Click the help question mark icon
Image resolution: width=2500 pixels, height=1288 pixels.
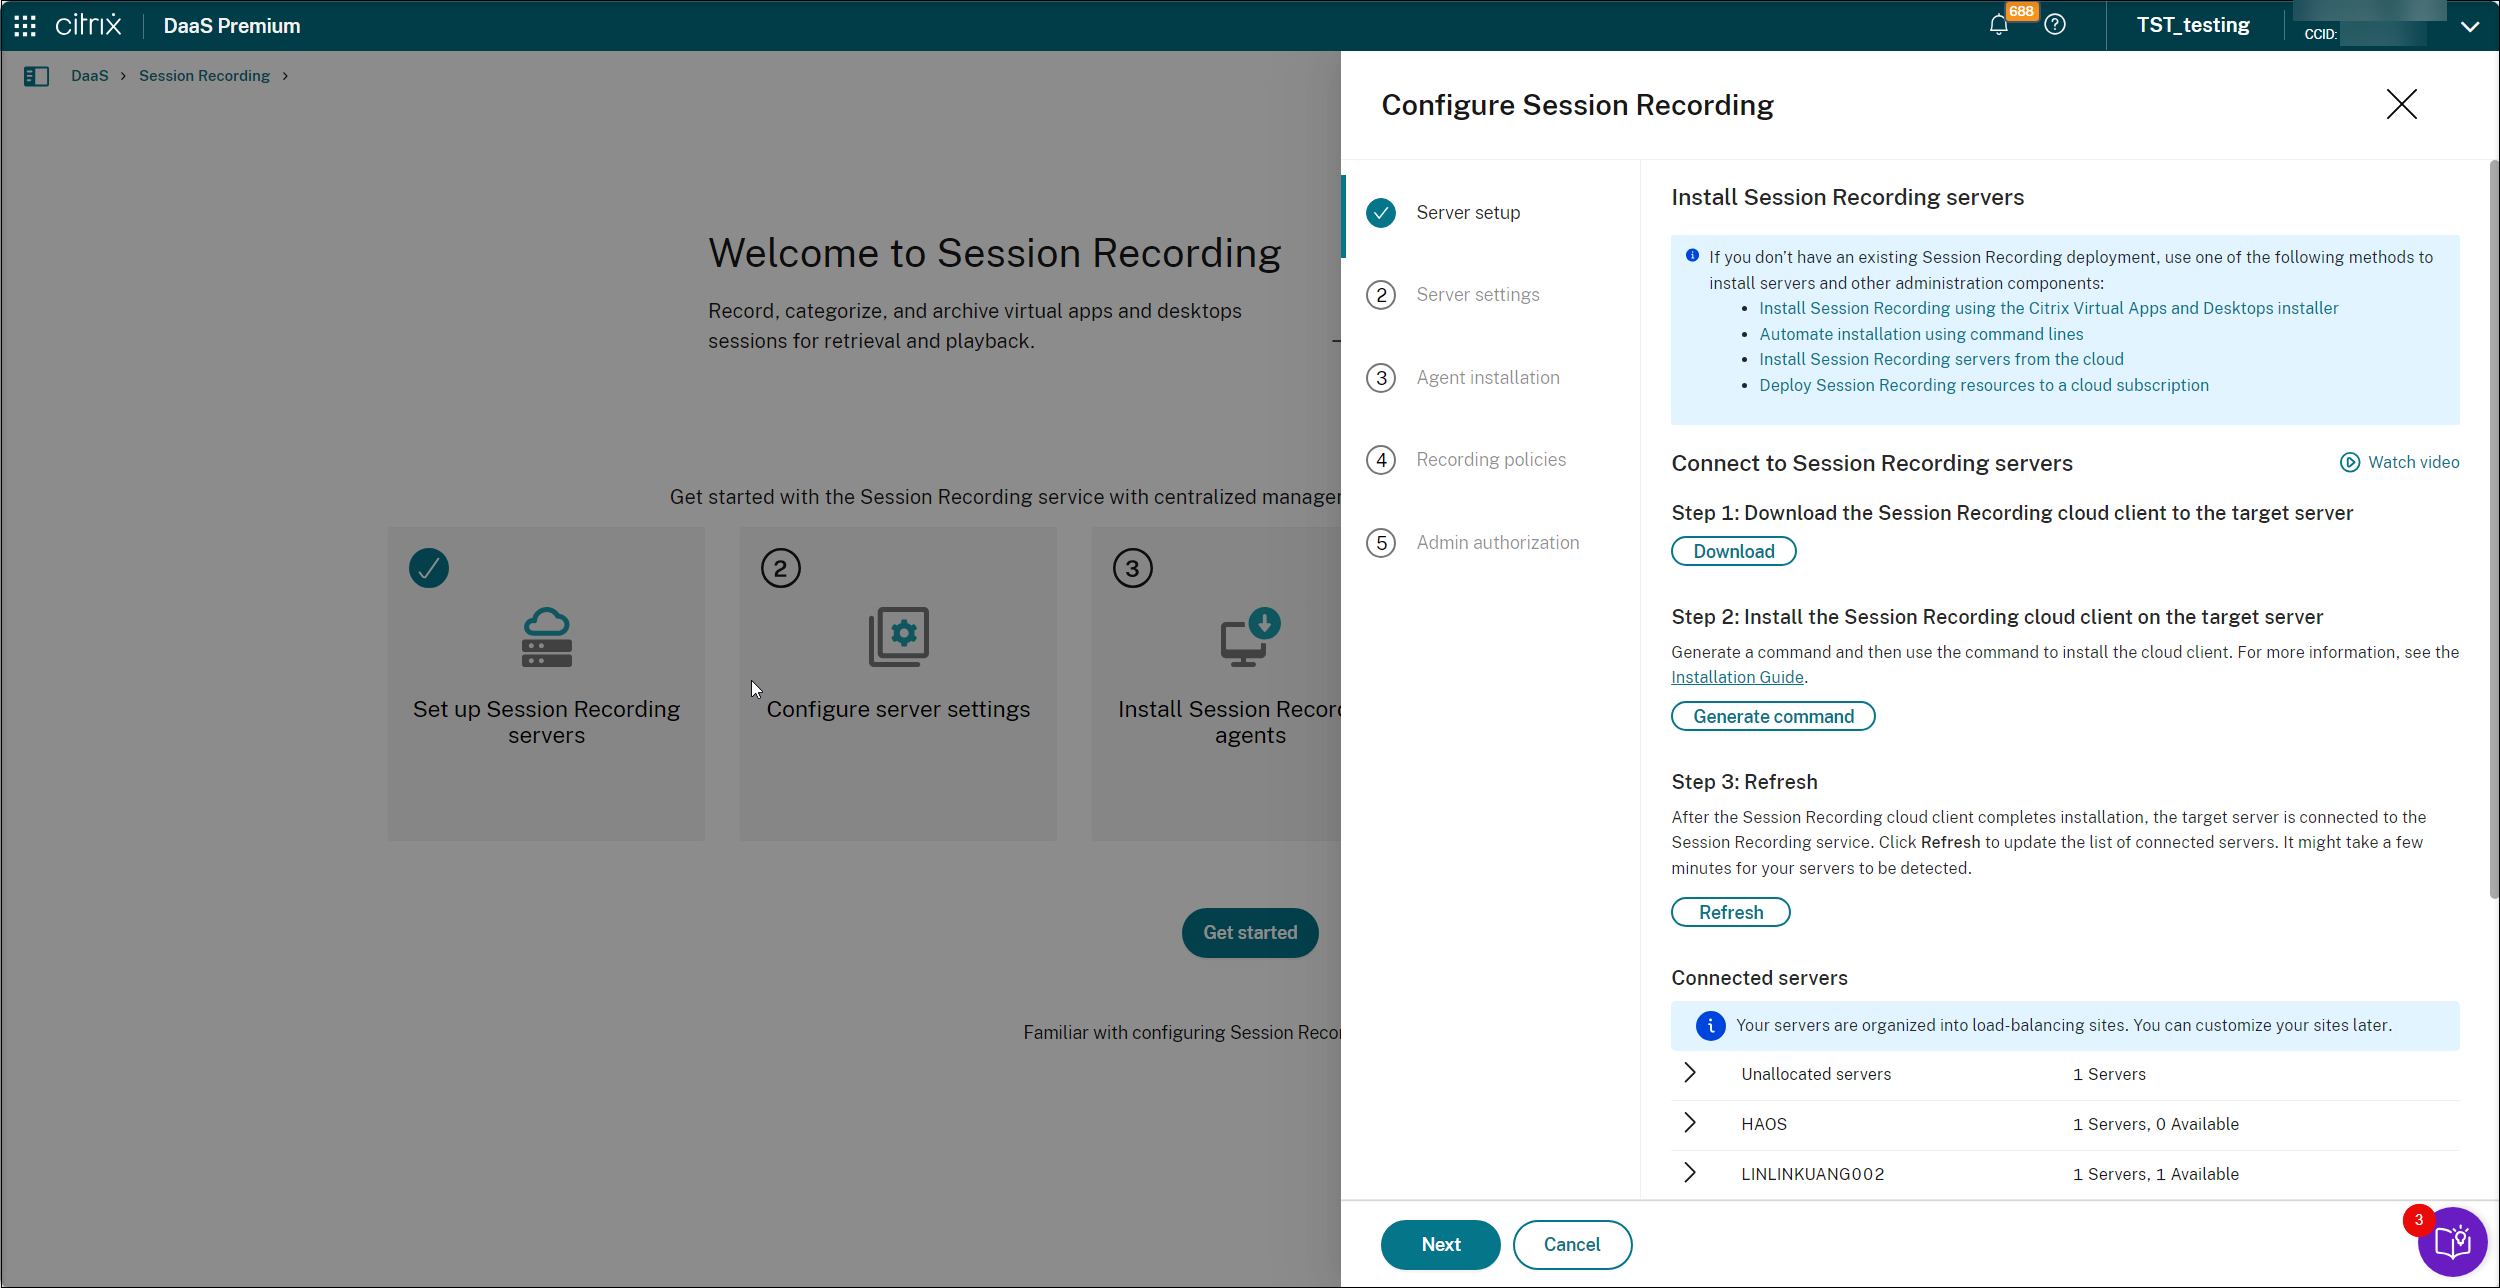click(x=2055, y=25)
